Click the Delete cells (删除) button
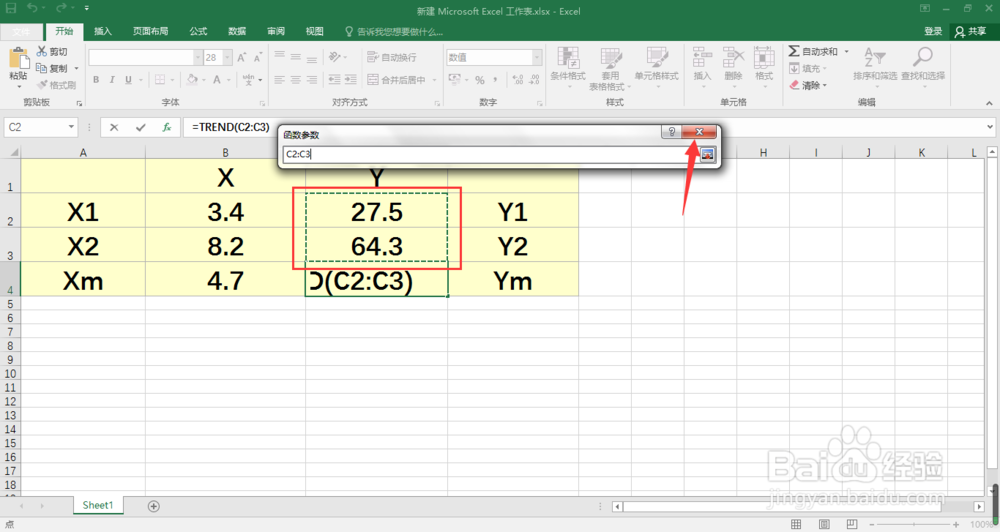Screen dimensions: 1000x532 point(733,66)
